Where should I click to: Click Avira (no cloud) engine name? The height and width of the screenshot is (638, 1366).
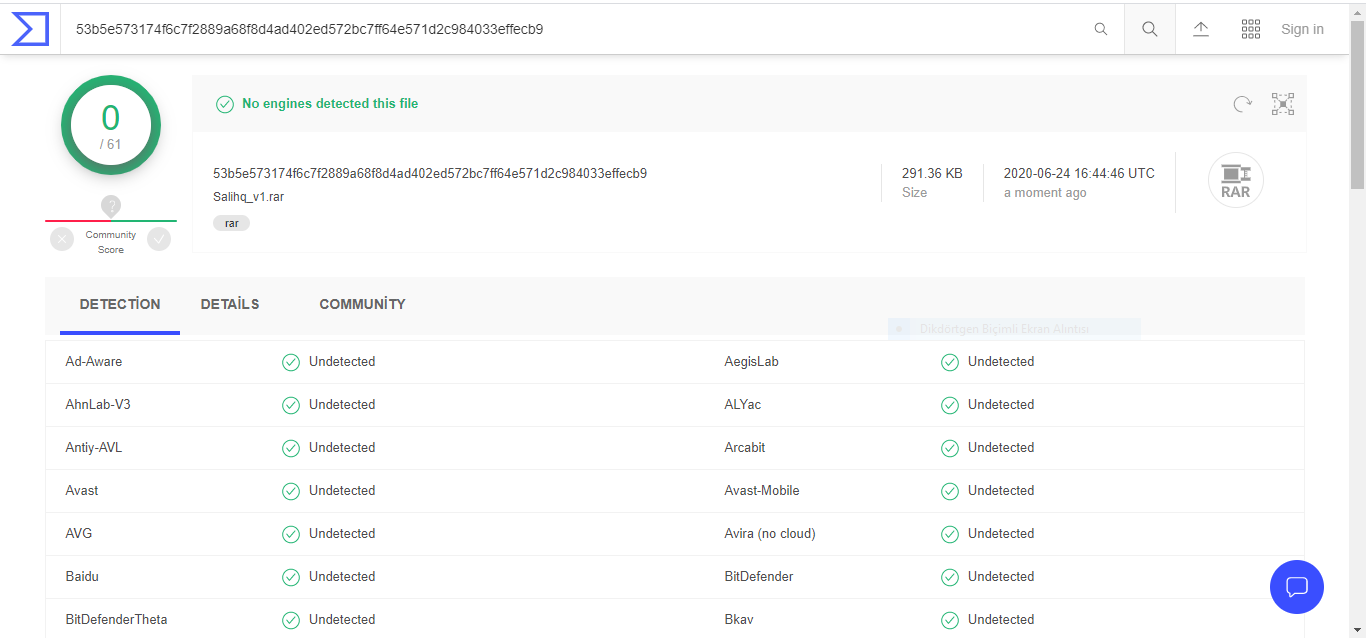tap(770, 533)
